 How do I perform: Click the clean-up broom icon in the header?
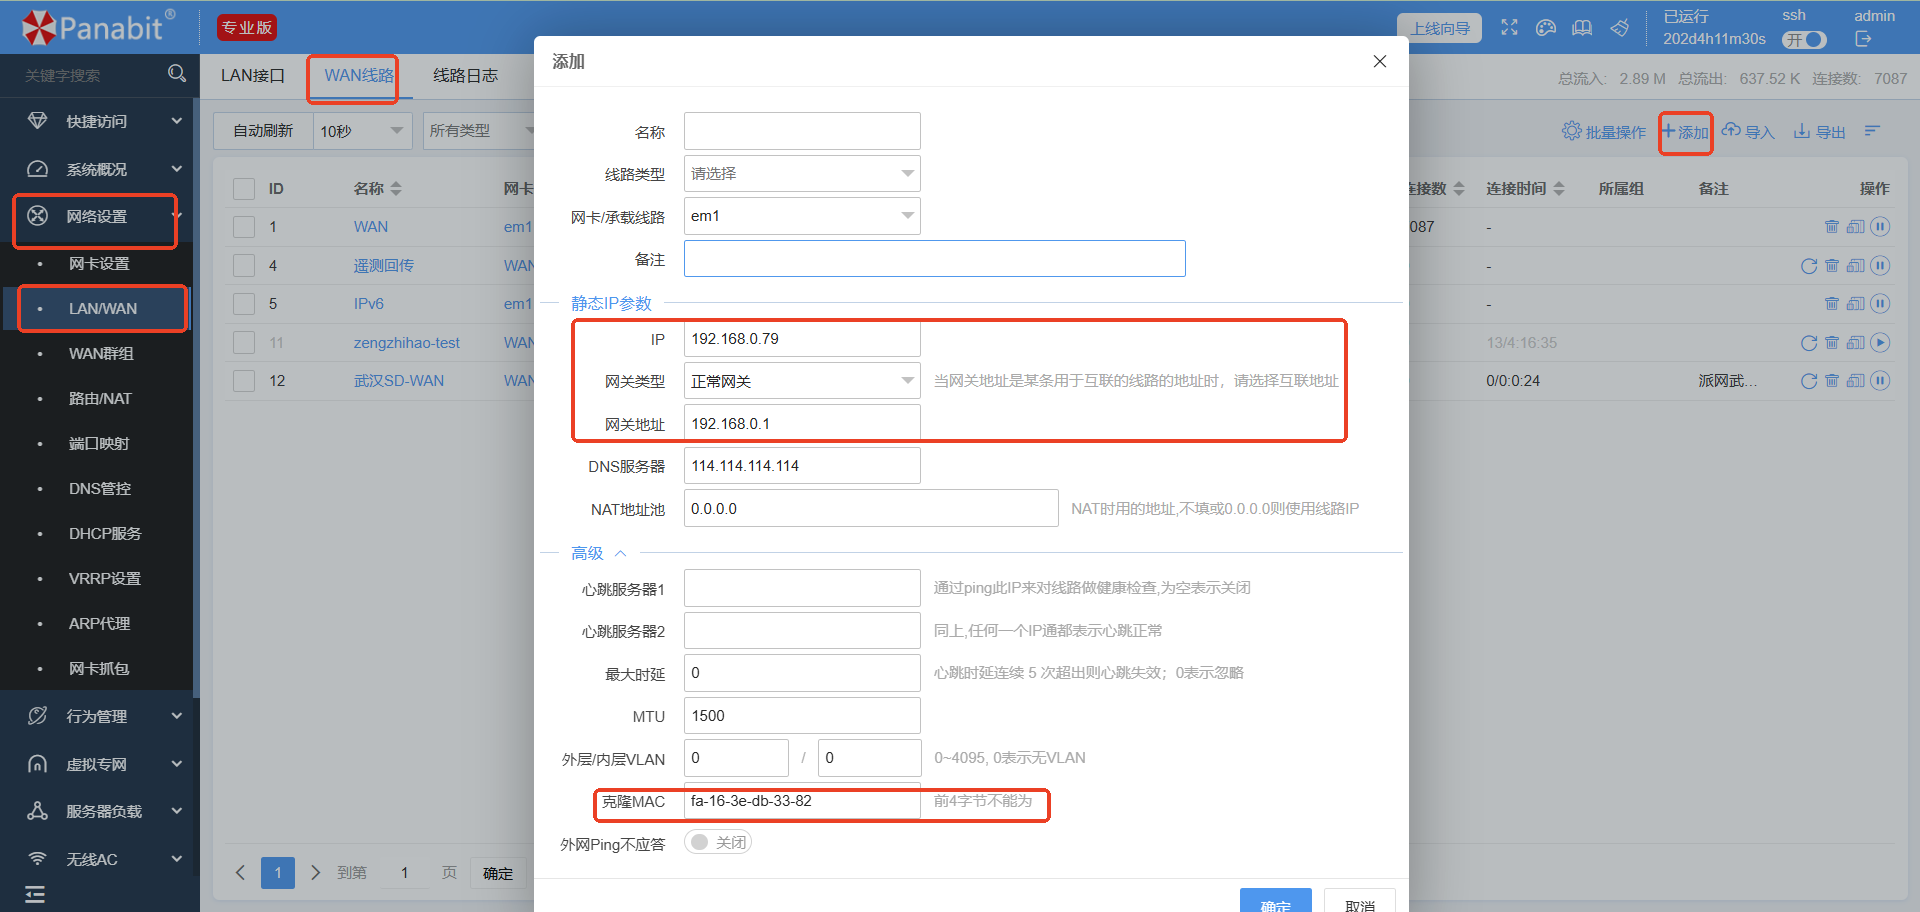1619,27
